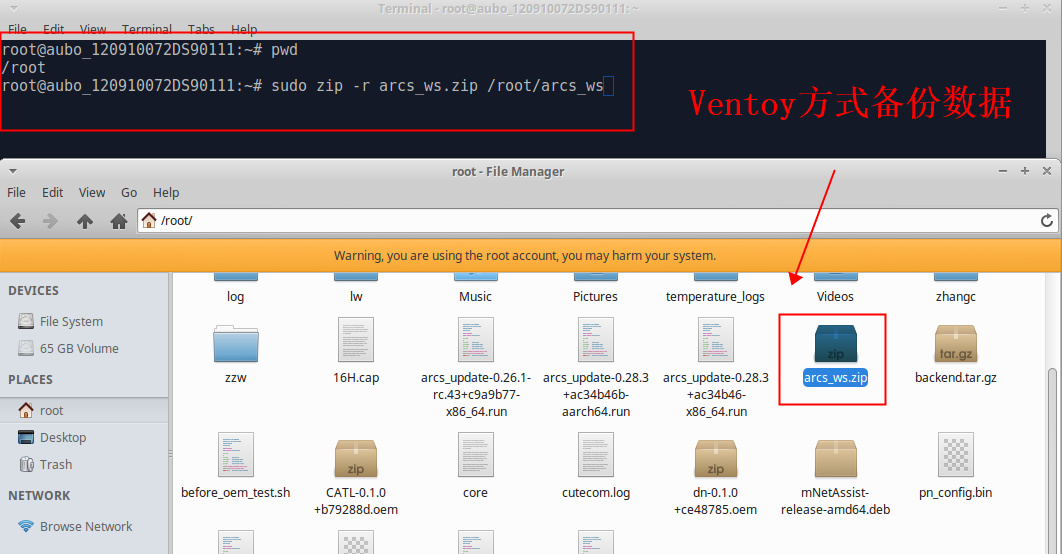The image size is (1062, 554).
Task: Select CATL-0.1.0+b79288d.oem package icon
Action: click(x=356, y=459)
